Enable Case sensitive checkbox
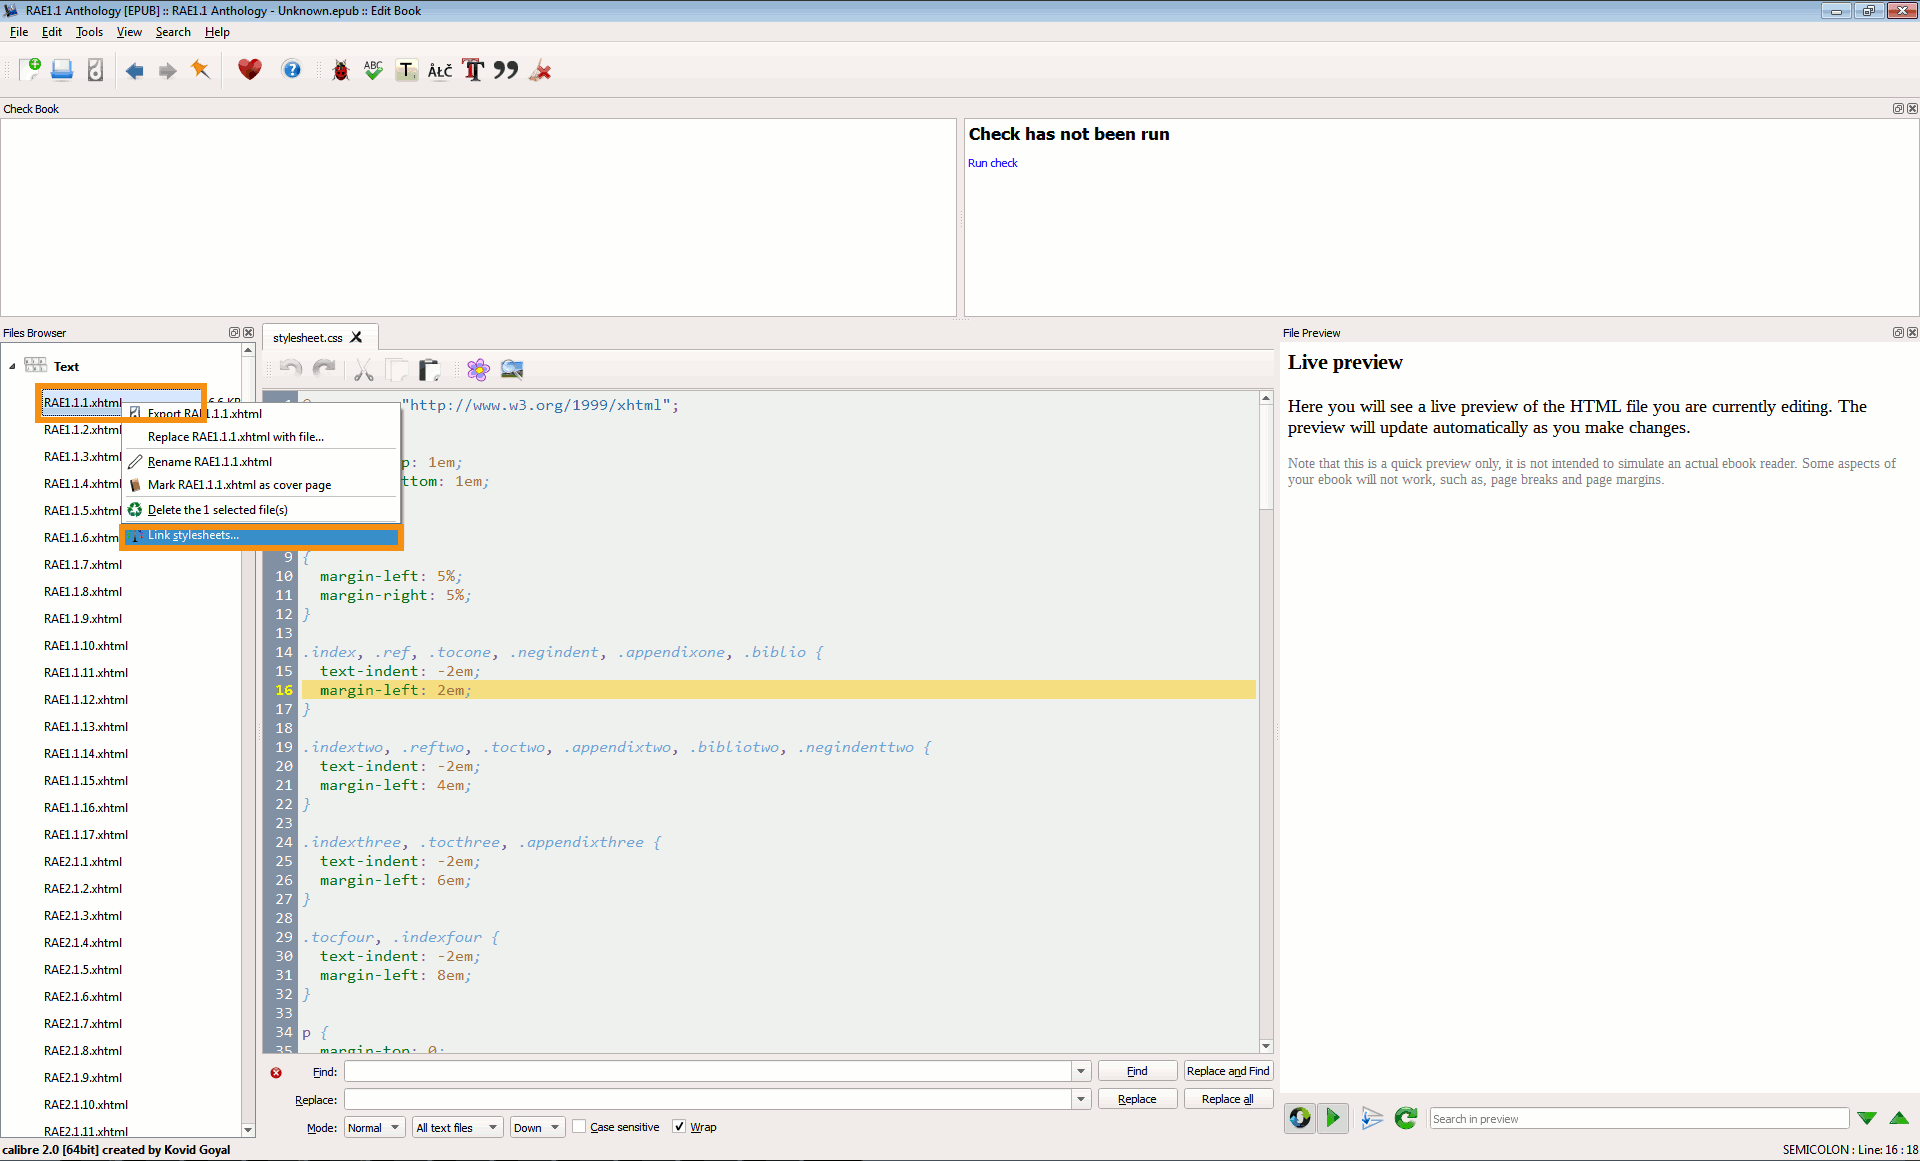This screenshot has width=1920, height=1161. (579, 1127)
